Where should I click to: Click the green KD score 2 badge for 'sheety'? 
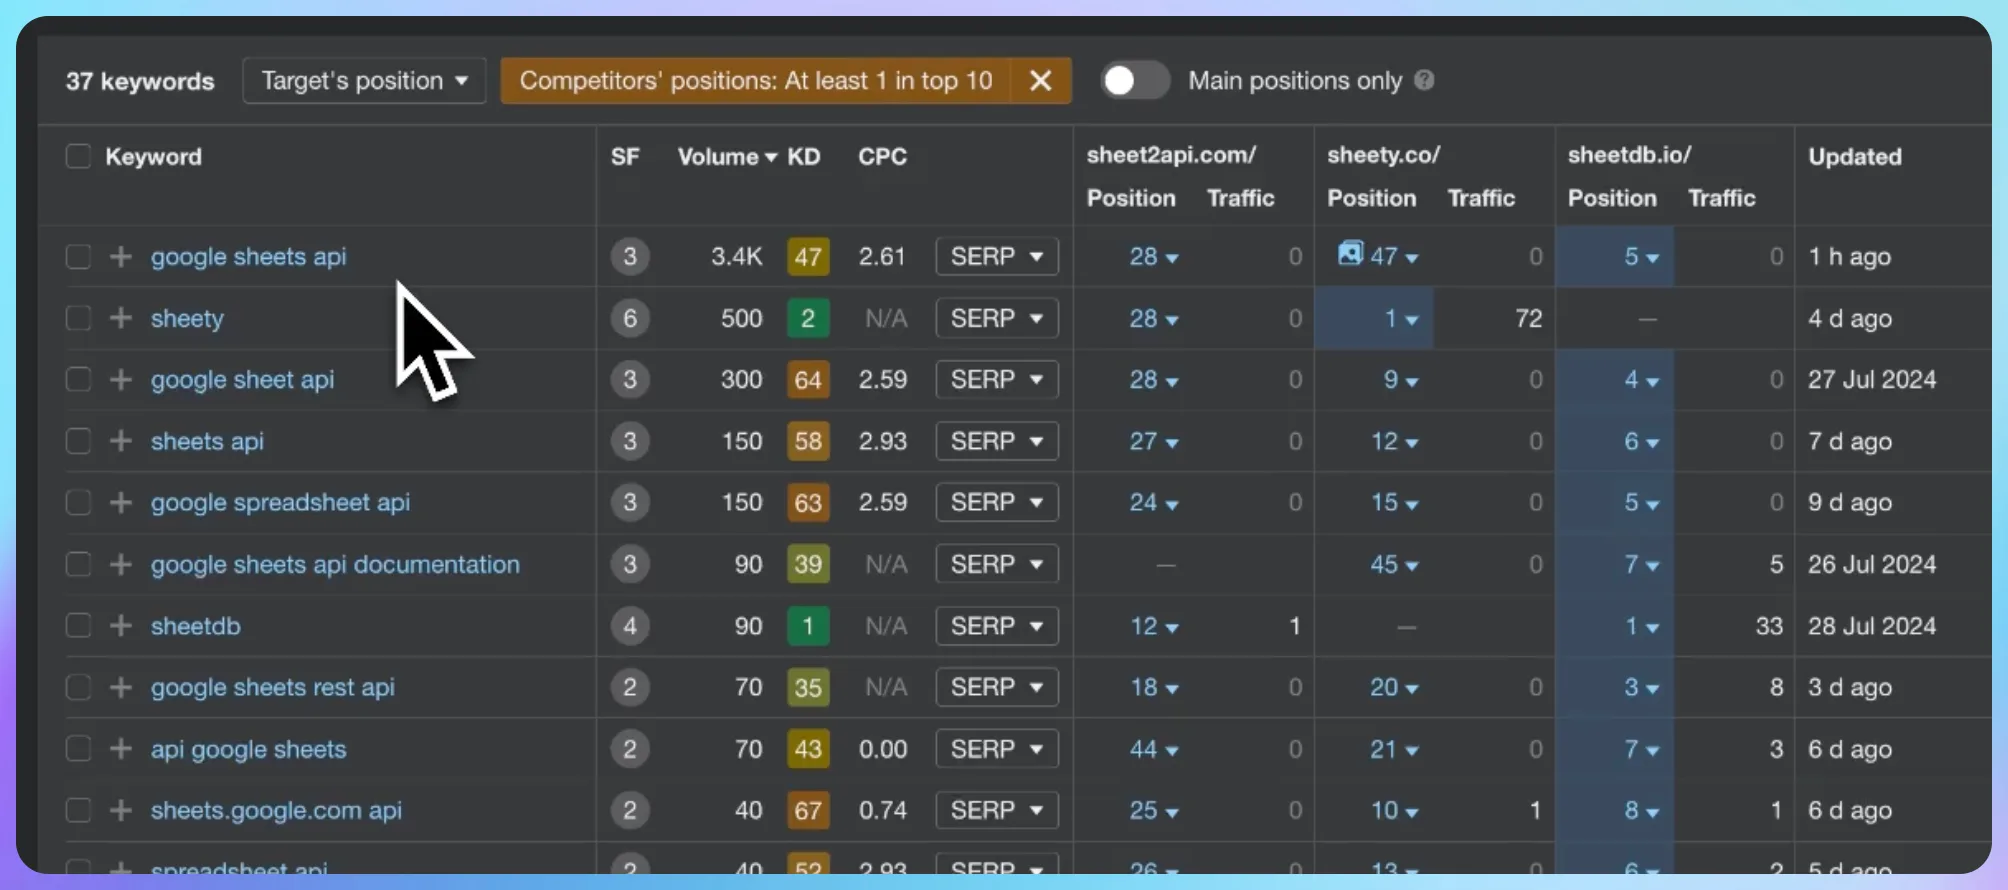click(x=808, y=318)
